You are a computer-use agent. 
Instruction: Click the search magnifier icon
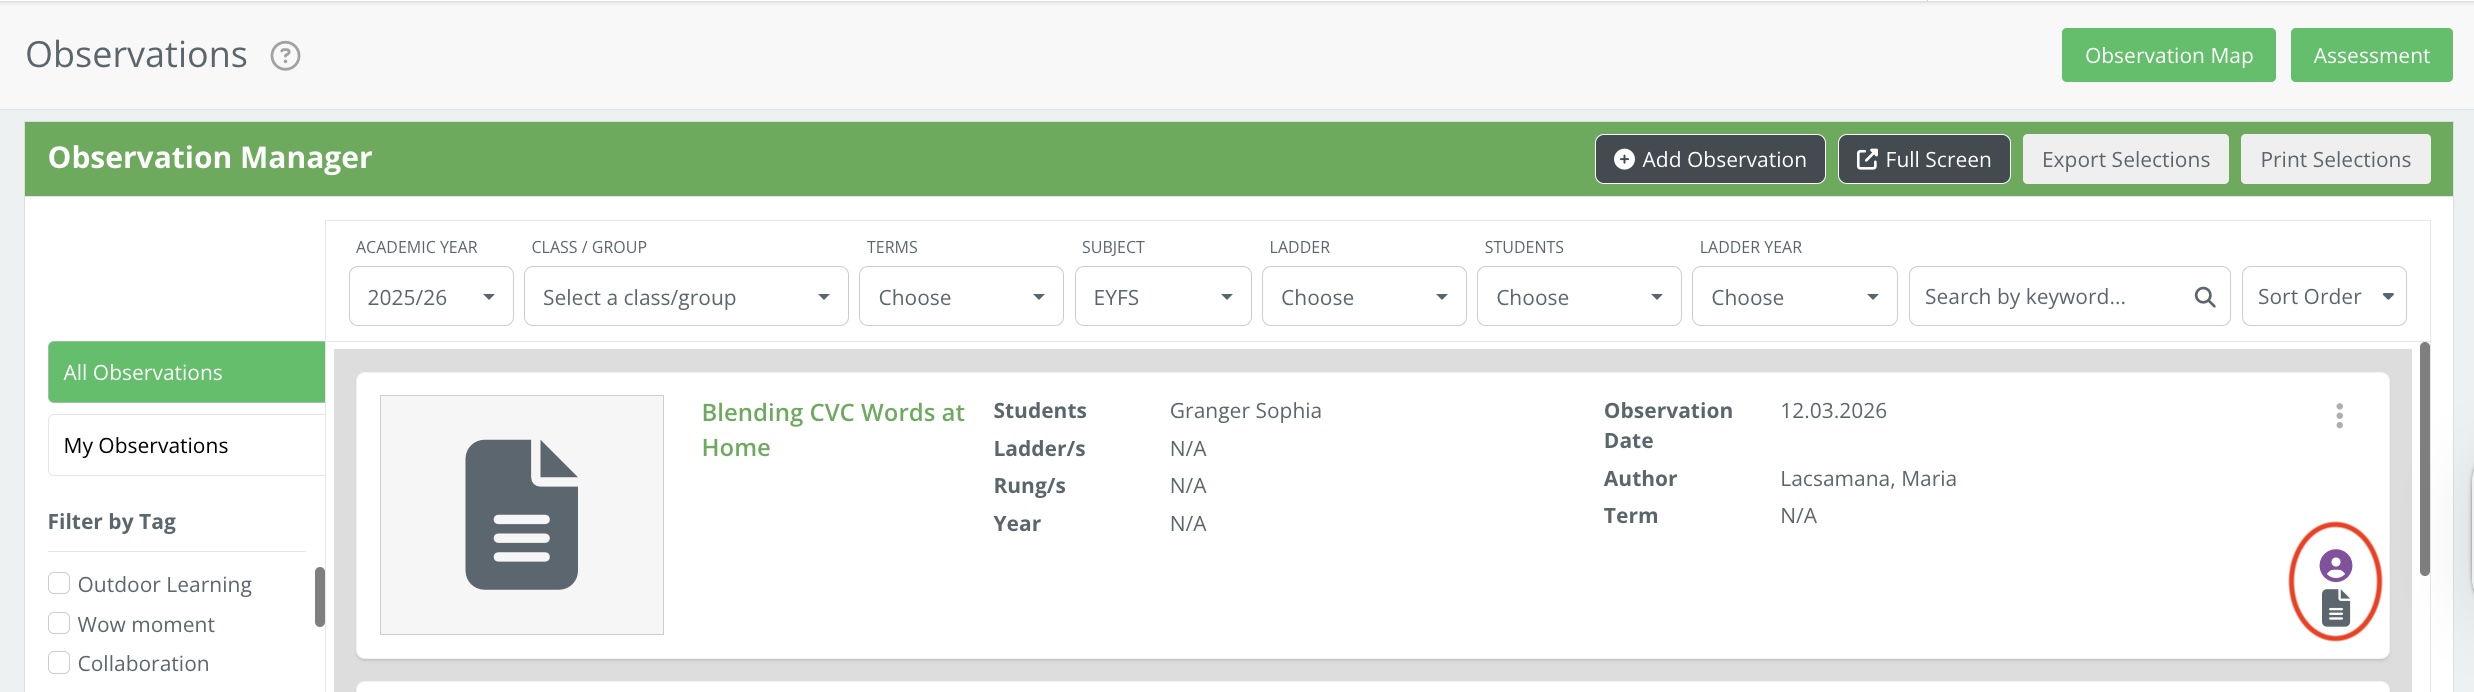[2204, 297]
